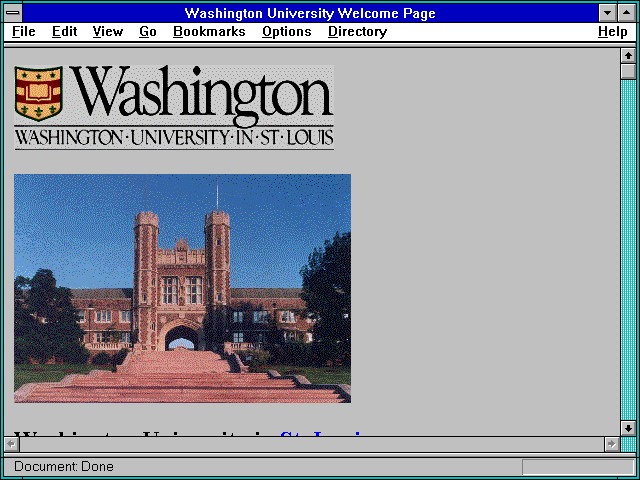Click the minimize arrow in title bar
This screenshot has width=640, height=480.
point(607,13)
